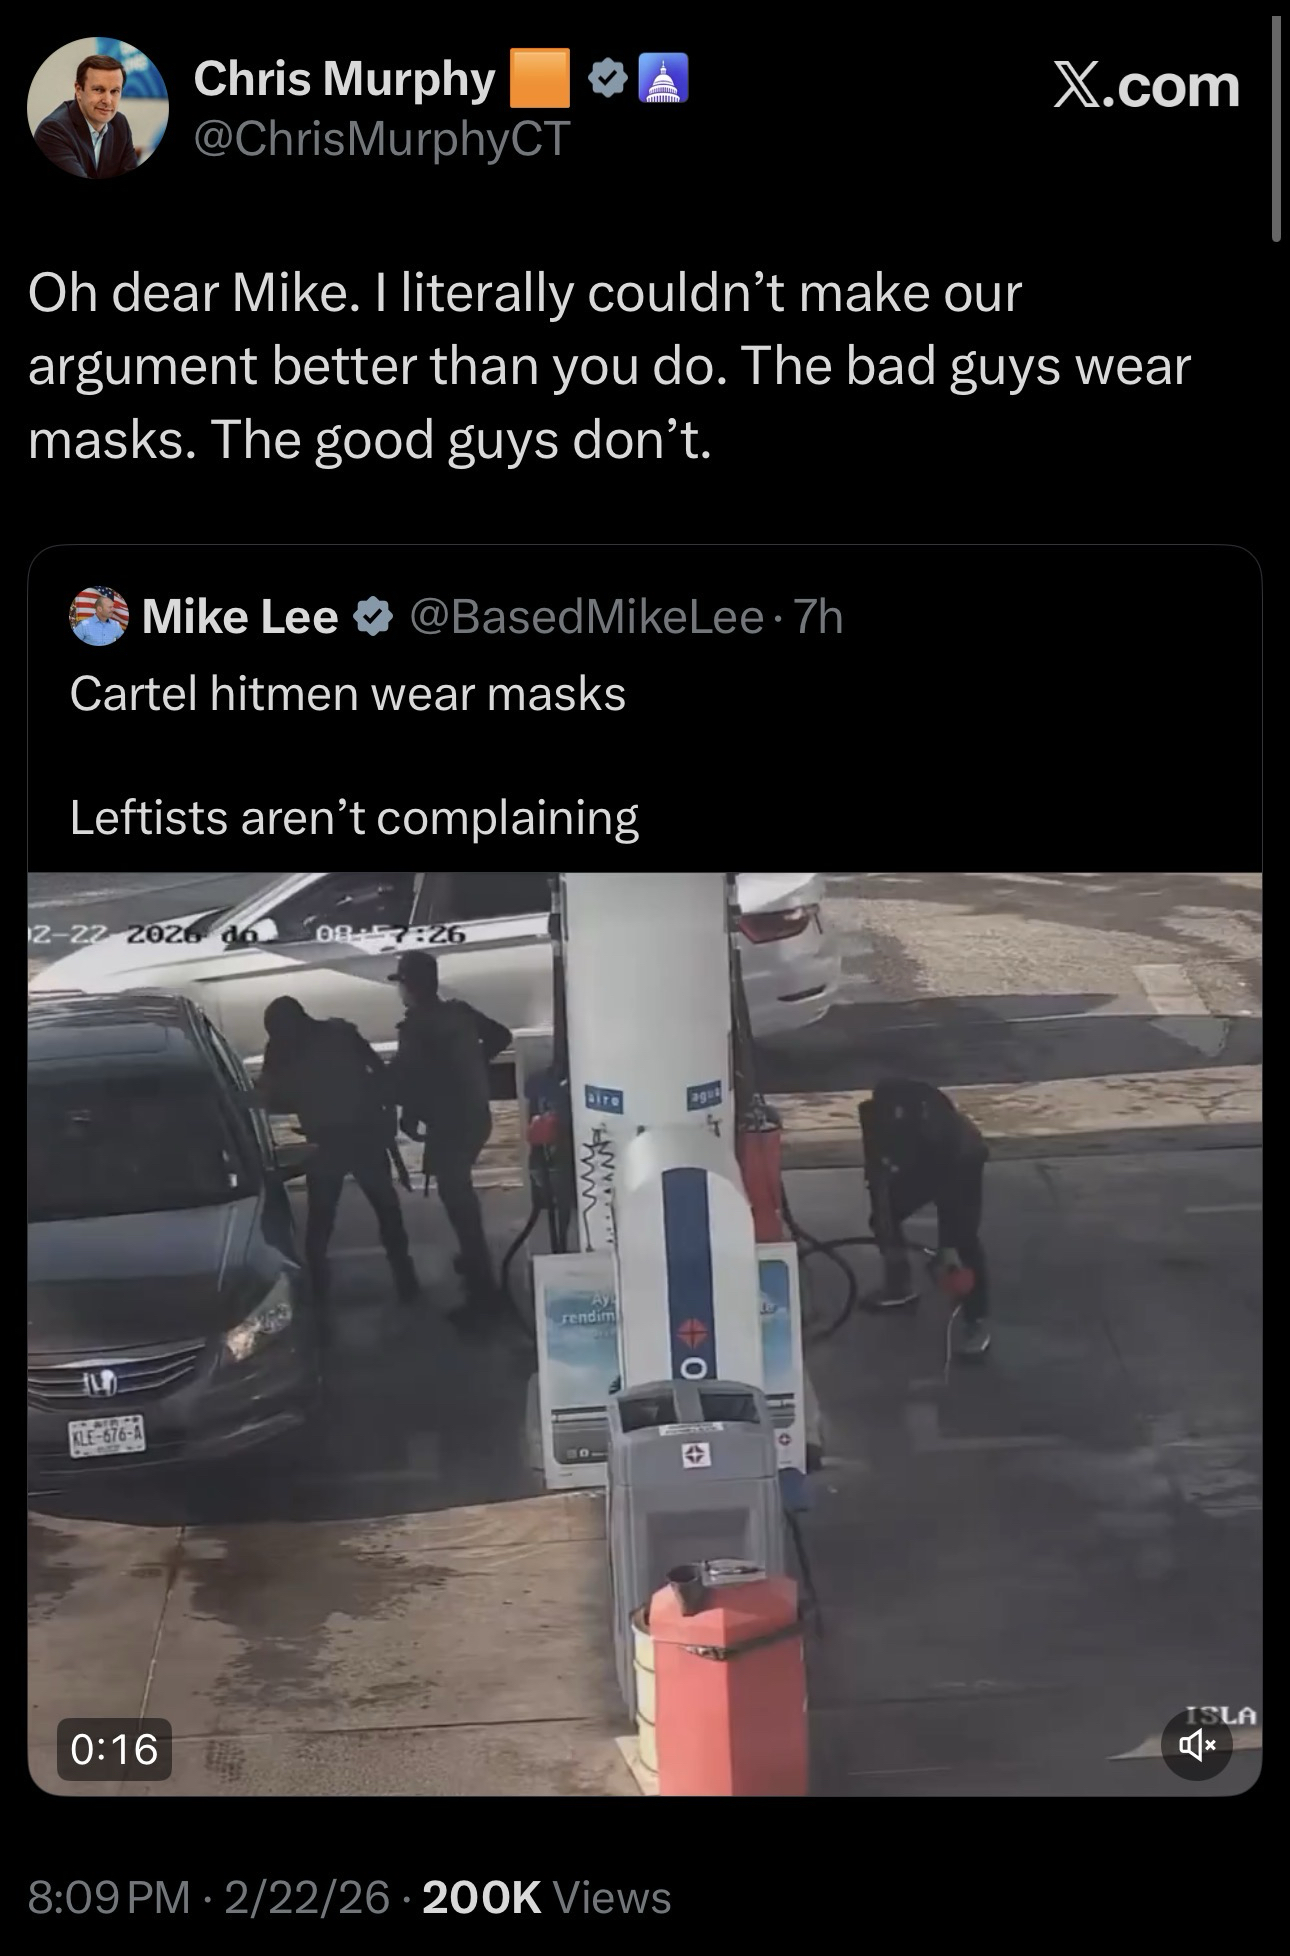
Task: Click the X.com logo text
Action: (x=1146, y=86)
